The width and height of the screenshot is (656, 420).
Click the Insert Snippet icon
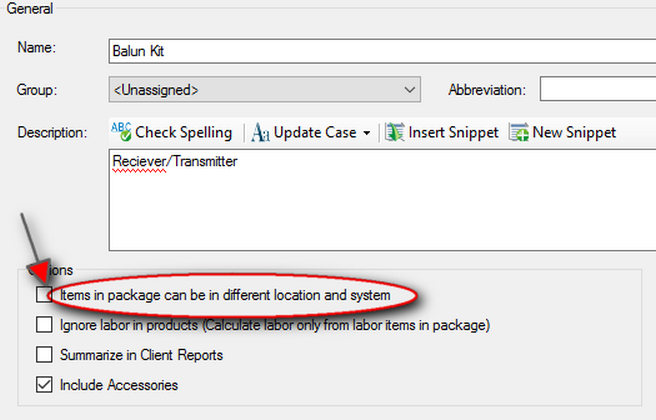395,132
